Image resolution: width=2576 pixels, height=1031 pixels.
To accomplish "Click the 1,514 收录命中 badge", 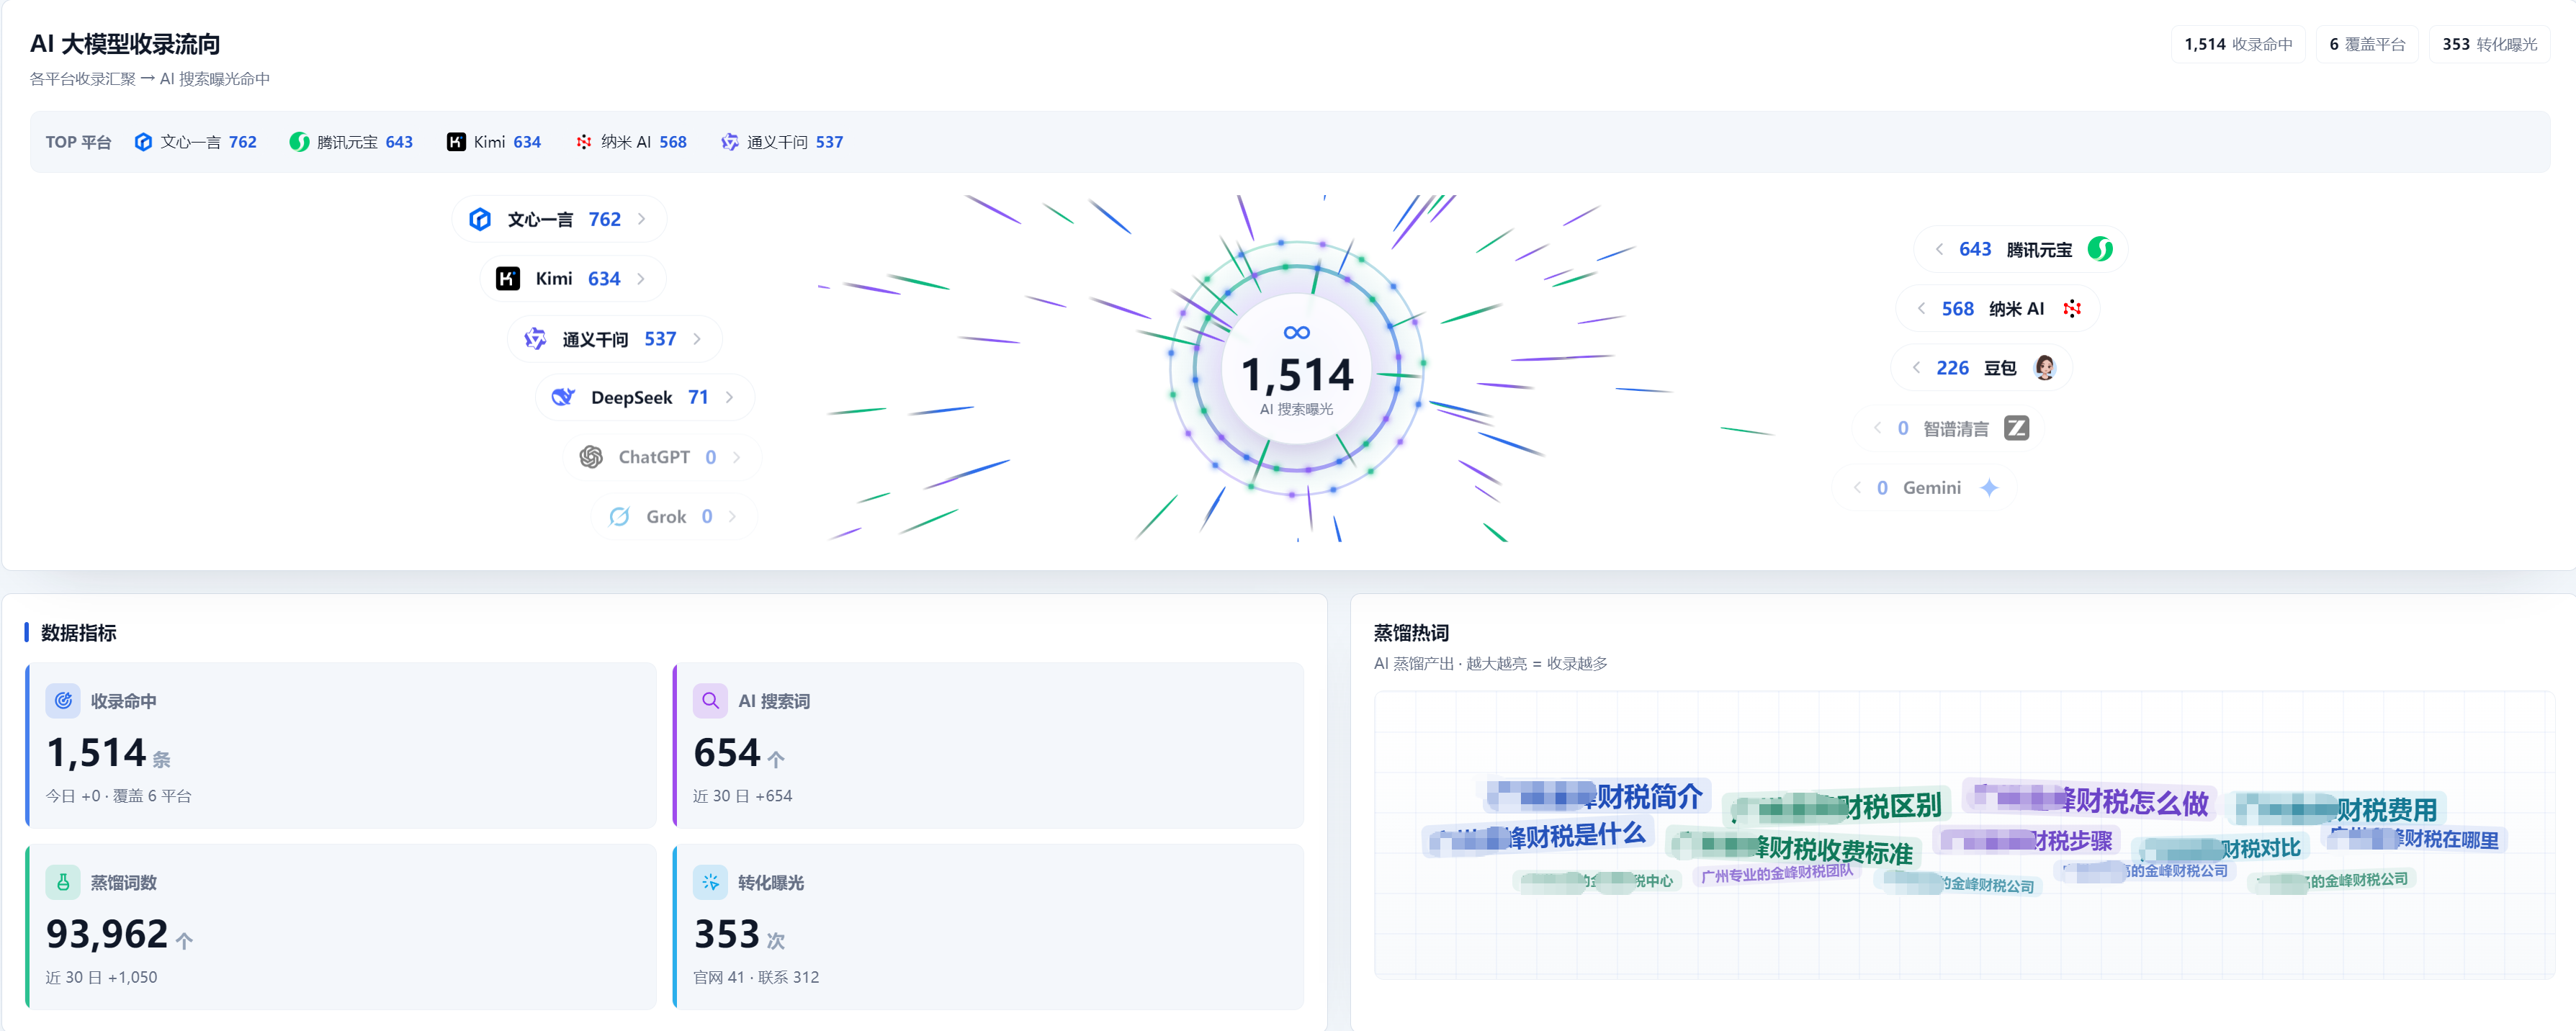I will click(2238, 44).
